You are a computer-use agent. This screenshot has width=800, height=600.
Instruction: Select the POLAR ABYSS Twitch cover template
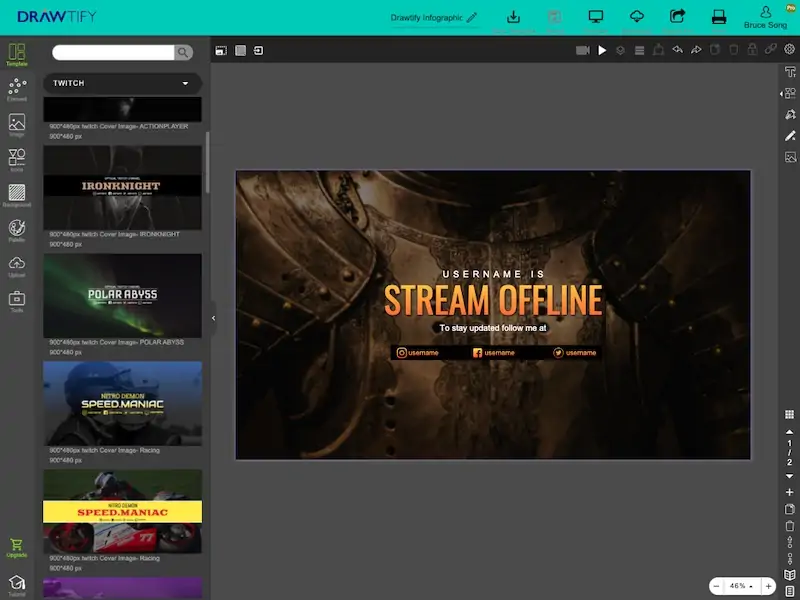[x=122, y=295]
